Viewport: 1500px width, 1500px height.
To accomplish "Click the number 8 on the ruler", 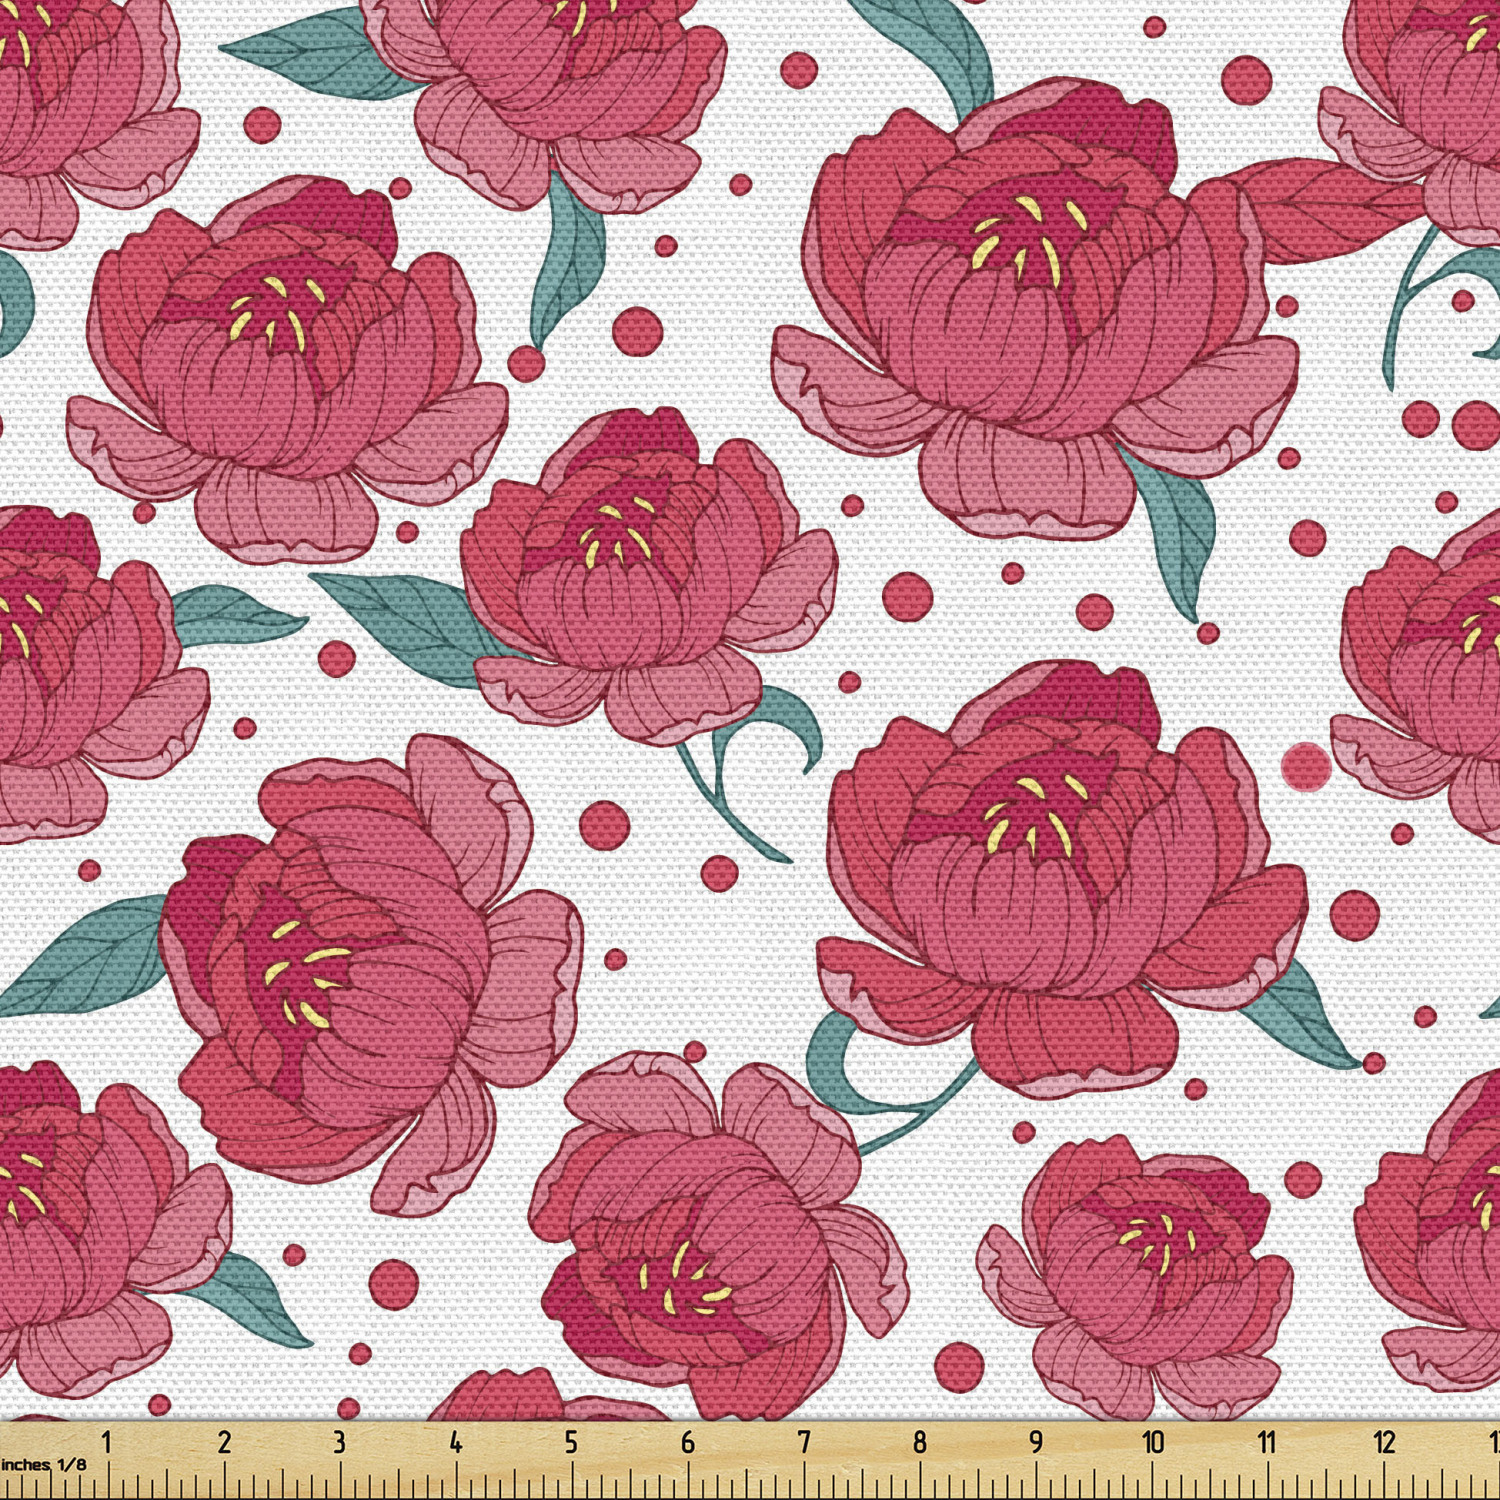I will (x=920, y=1442).
